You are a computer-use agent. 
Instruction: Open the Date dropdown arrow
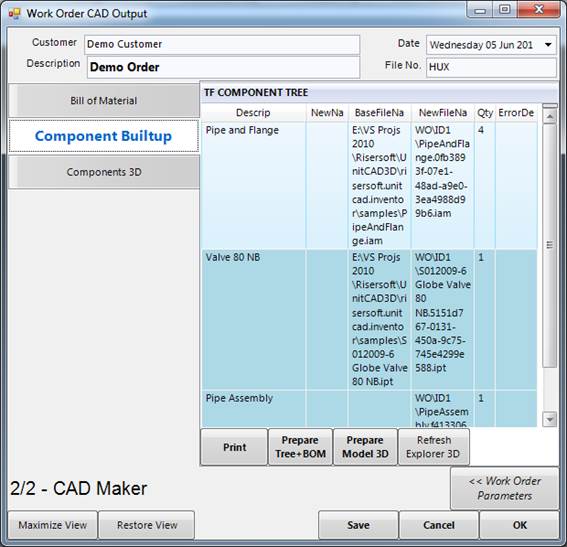[548, 45]
